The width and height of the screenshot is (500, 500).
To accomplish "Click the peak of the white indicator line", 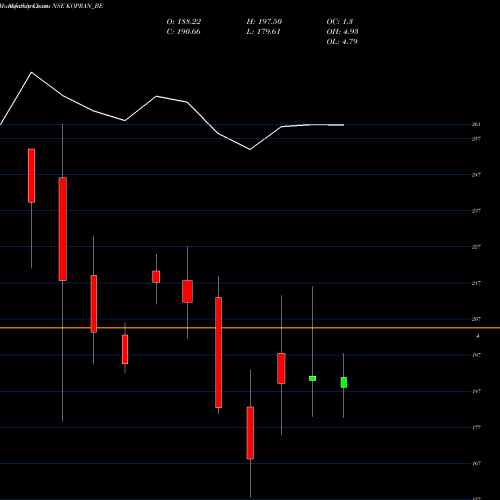I will tap(32, 72).
